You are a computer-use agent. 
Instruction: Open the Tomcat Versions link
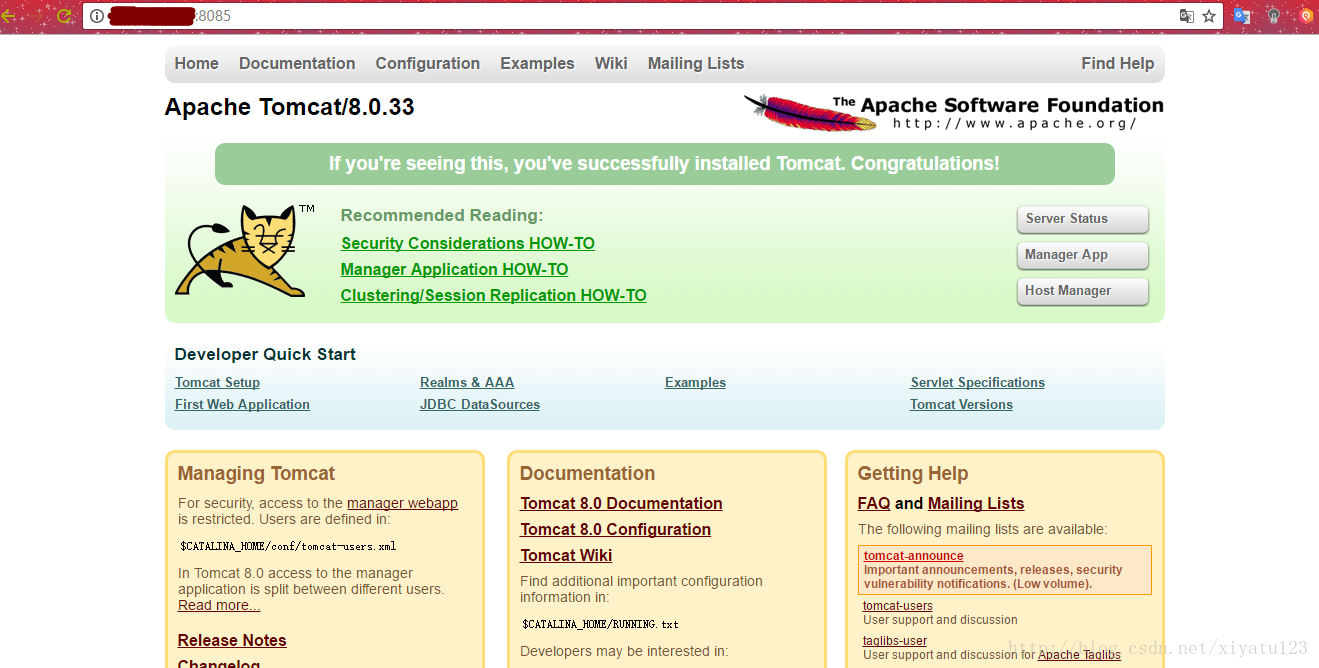pyautogui.click(x=961, y=404)
